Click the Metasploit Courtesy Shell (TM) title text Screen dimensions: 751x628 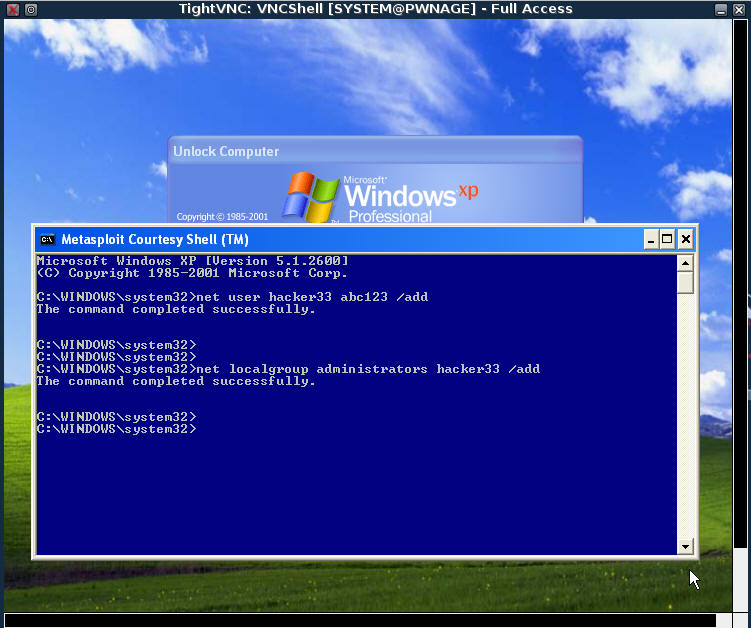[x=155, y=239]
